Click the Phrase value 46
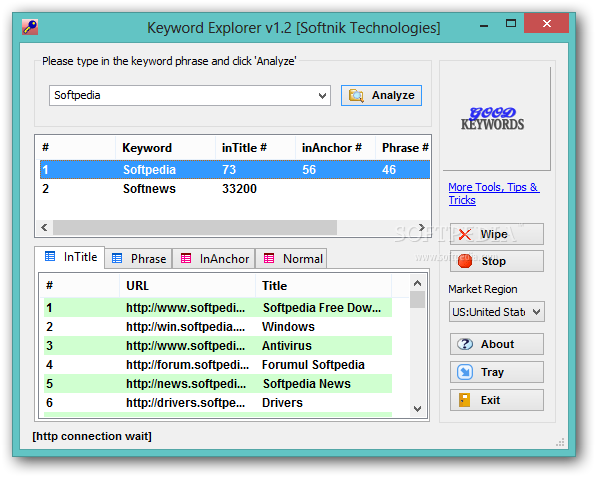Screen dimensions: 596x477 (389, 170)
